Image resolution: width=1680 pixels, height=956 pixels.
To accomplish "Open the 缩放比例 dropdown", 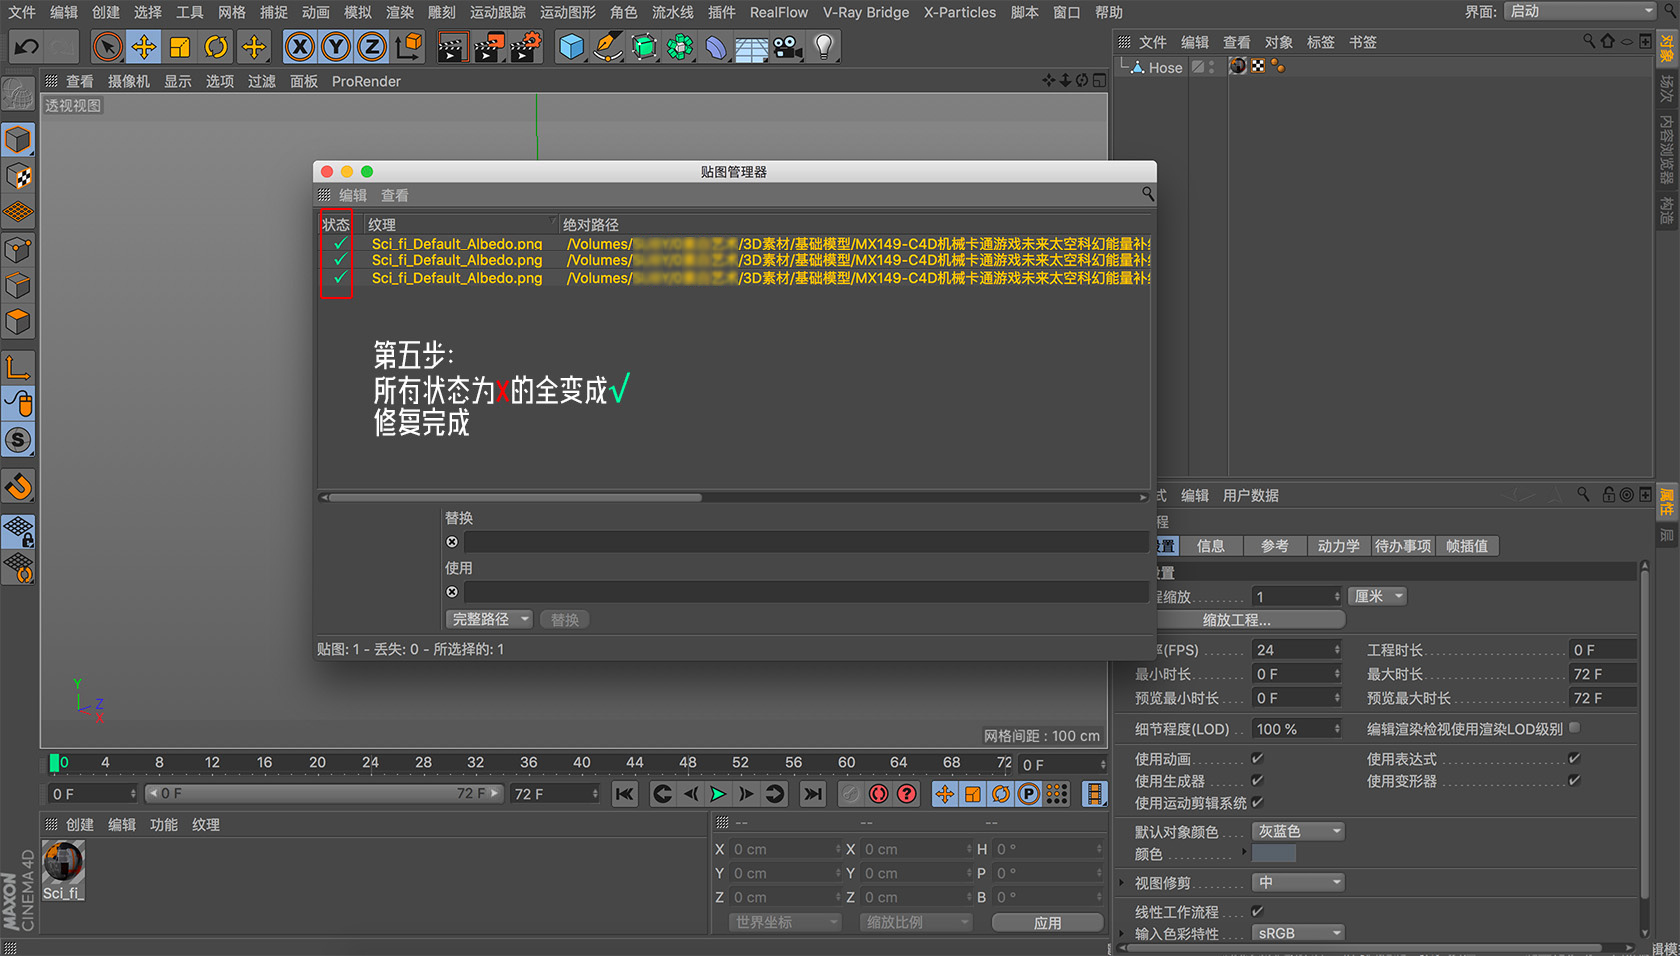I will (916, 922).
